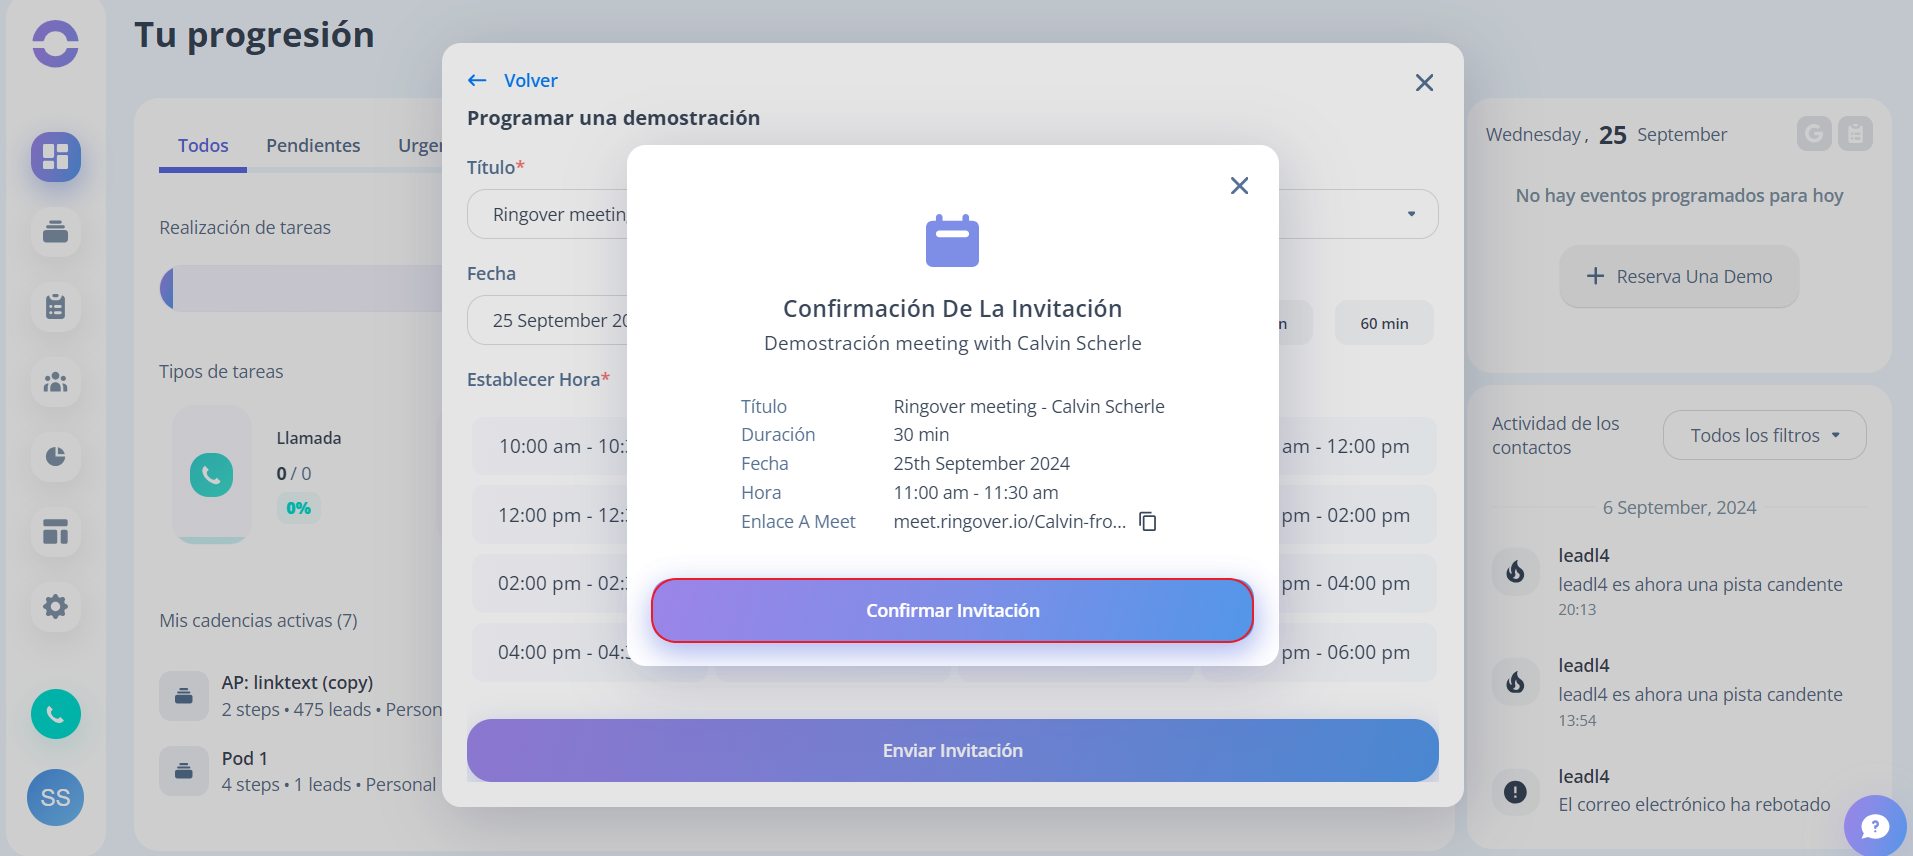This screenshot has width=1913, height=856.
Task: Open the people group icon in sidebar
Action: pos(55,382)
